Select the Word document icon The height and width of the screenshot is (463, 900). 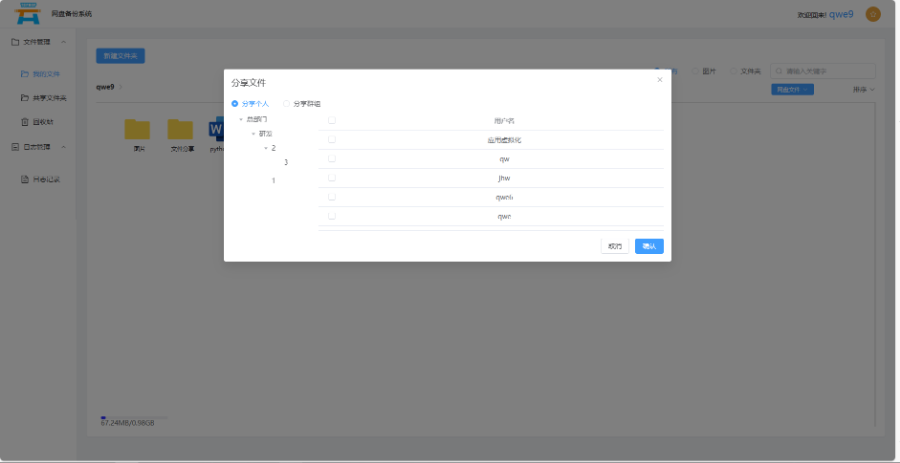click(x=216, y=129)
